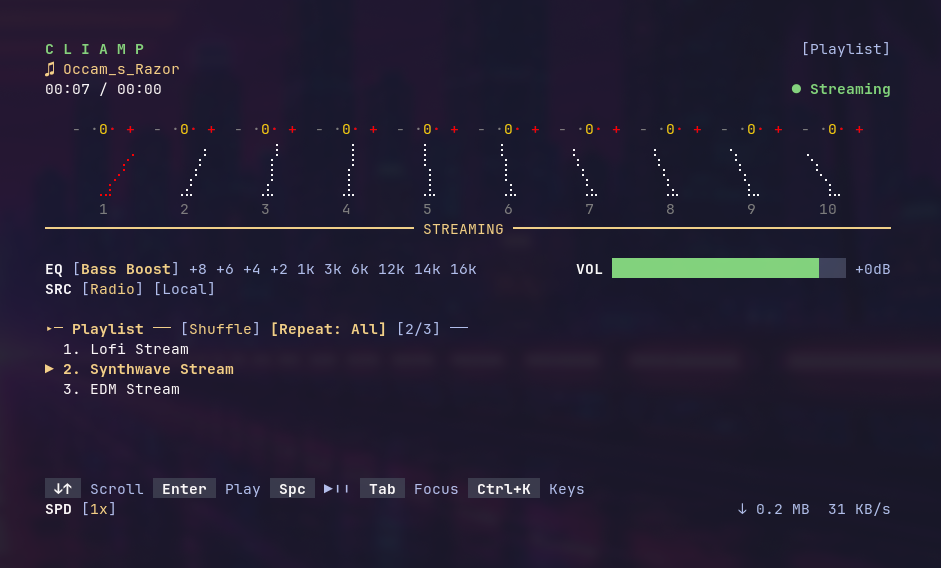Image resolution: width=941 pixels, height=568 pixels.
Task: Click the Tab focus key hint
Action: pos(382,489)
